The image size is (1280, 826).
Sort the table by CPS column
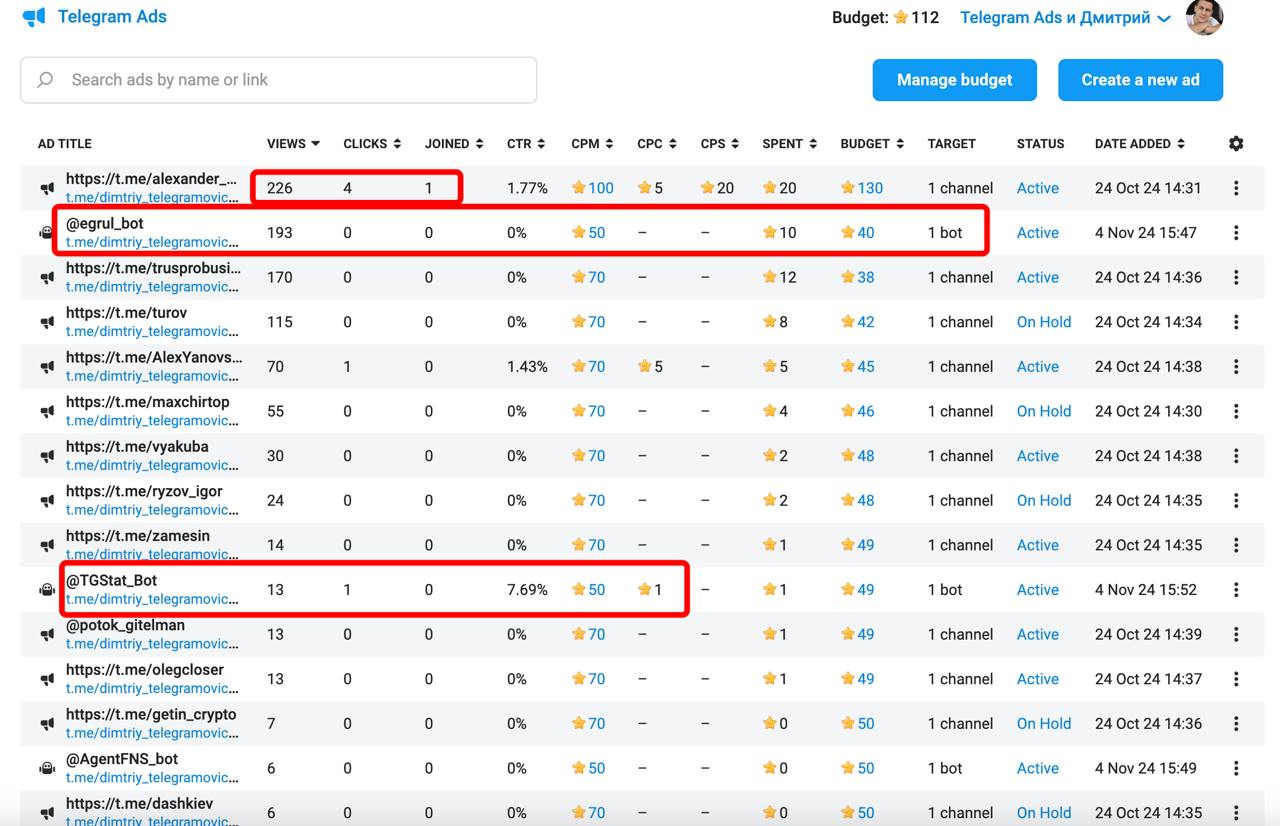point(719,143)
